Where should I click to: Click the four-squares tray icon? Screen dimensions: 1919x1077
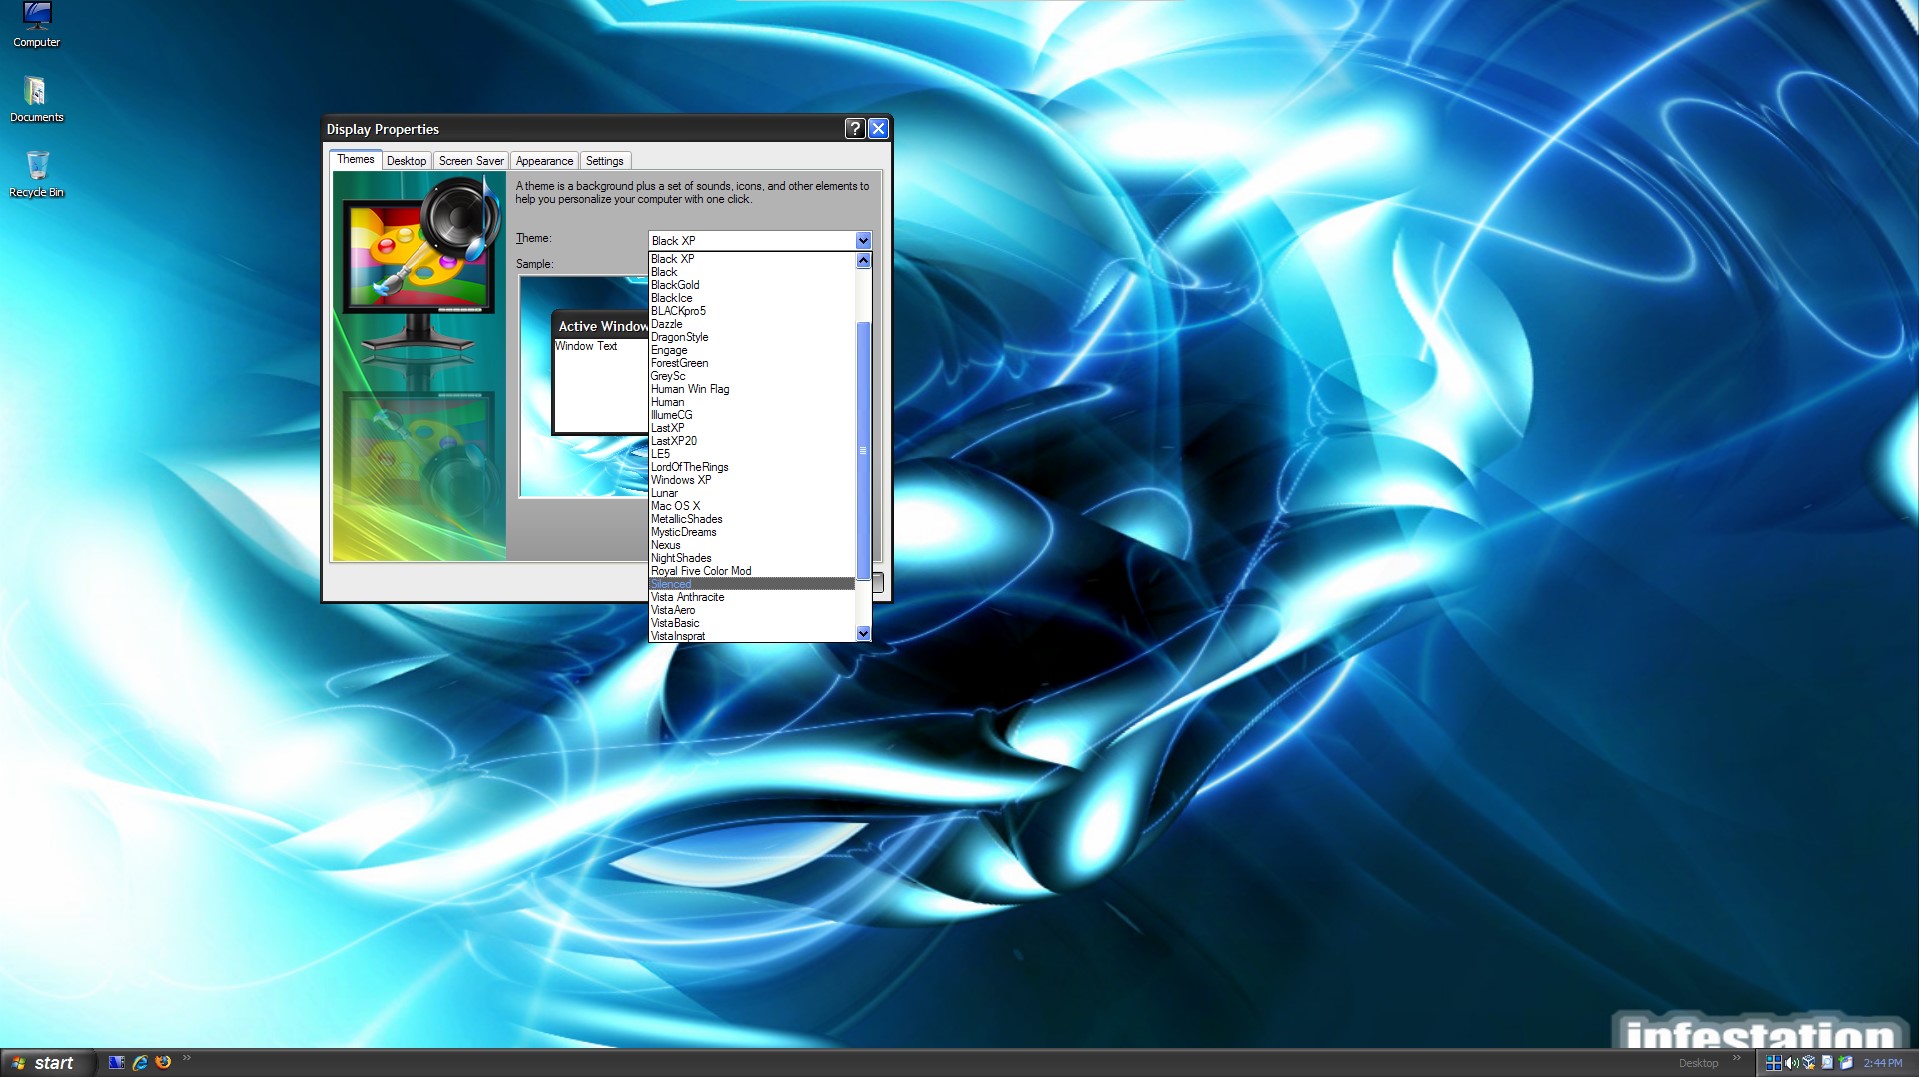click(x=1773, y=1063)
